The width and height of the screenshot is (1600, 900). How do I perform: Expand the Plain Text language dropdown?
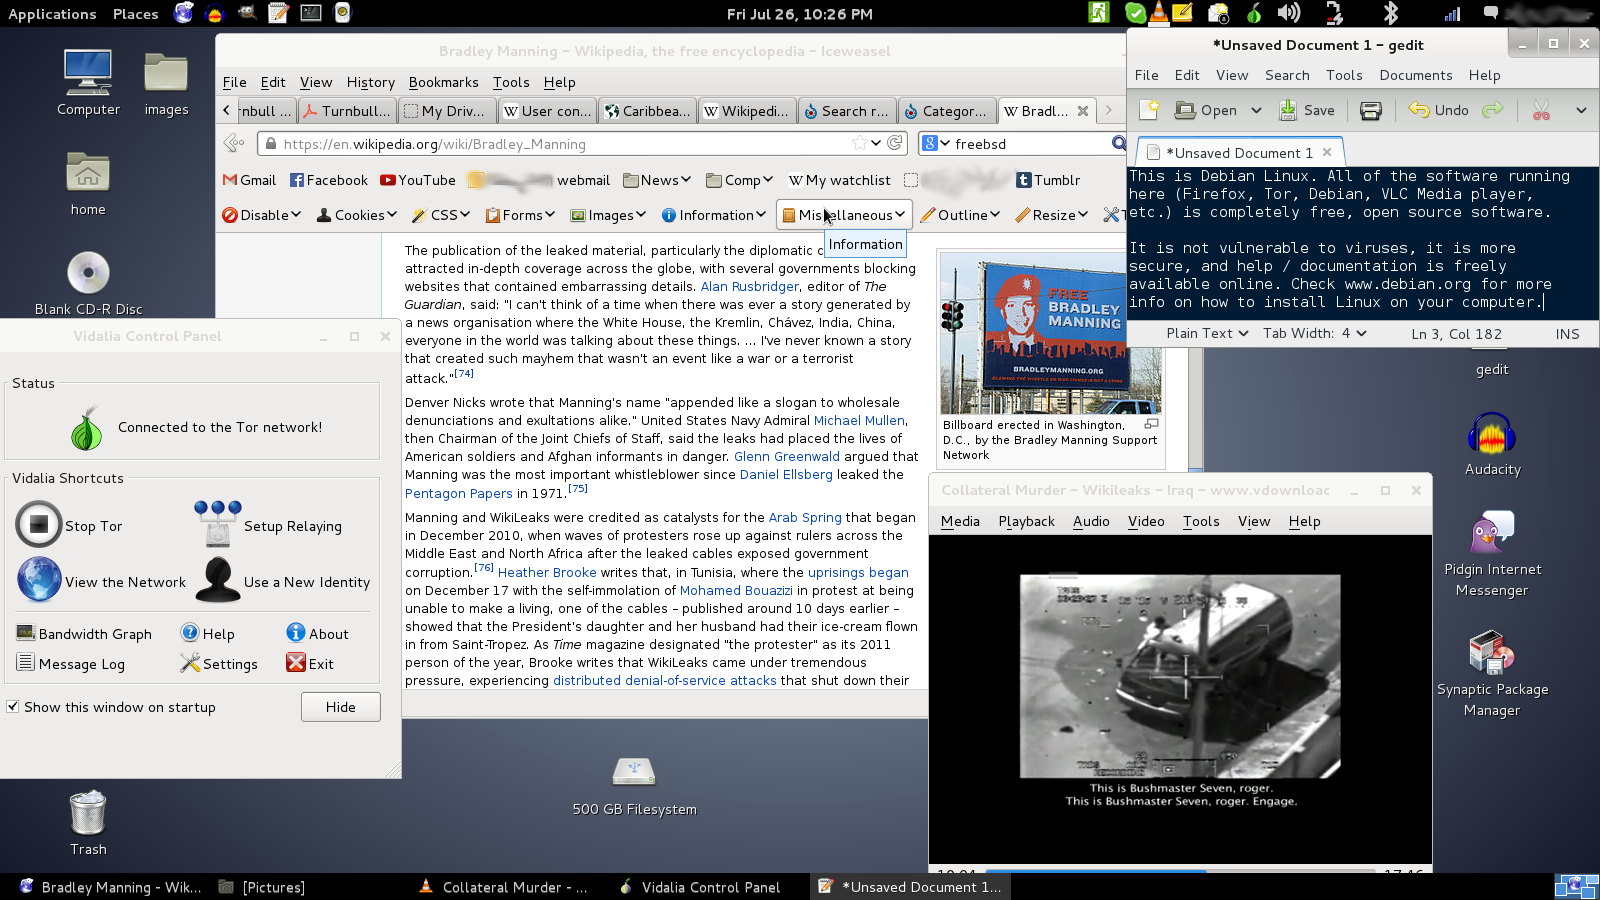pyautogui.click(x=1207, y=334)
